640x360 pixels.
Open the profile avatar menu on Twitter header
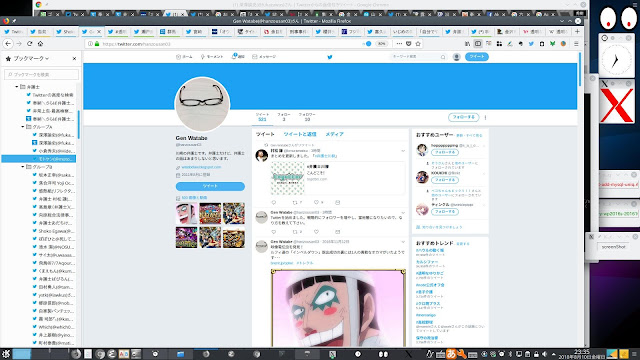[456, 57]
